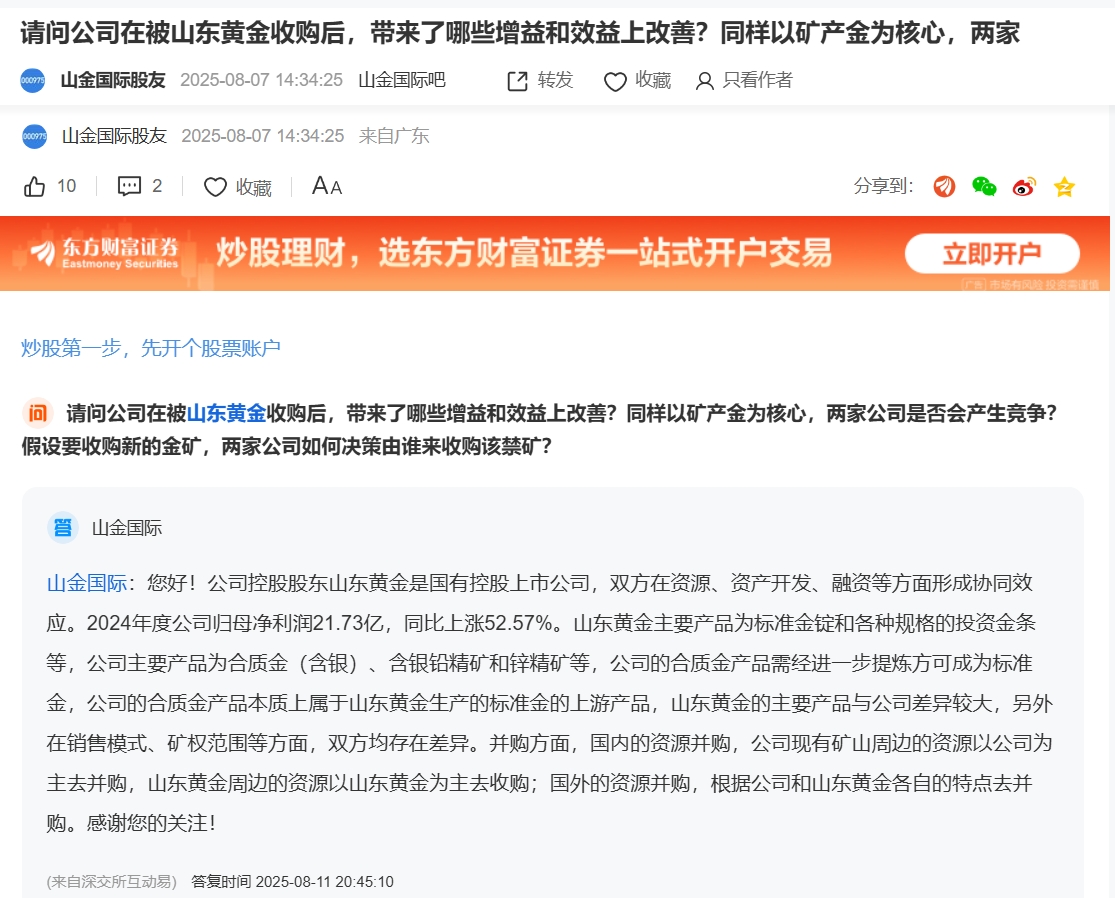Click the banner slogan 炒股理财，选东方财富证券
Screen dimensions: 1115x898
524,252
